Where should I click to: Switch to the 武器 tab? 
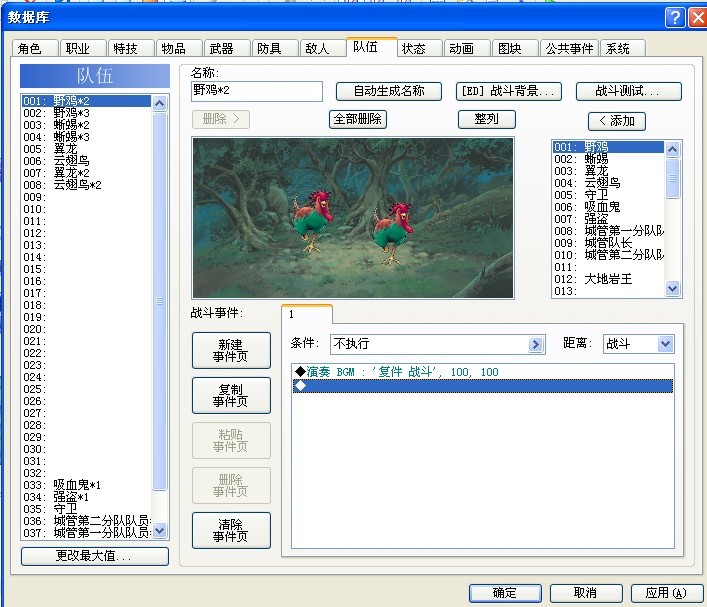227,48
